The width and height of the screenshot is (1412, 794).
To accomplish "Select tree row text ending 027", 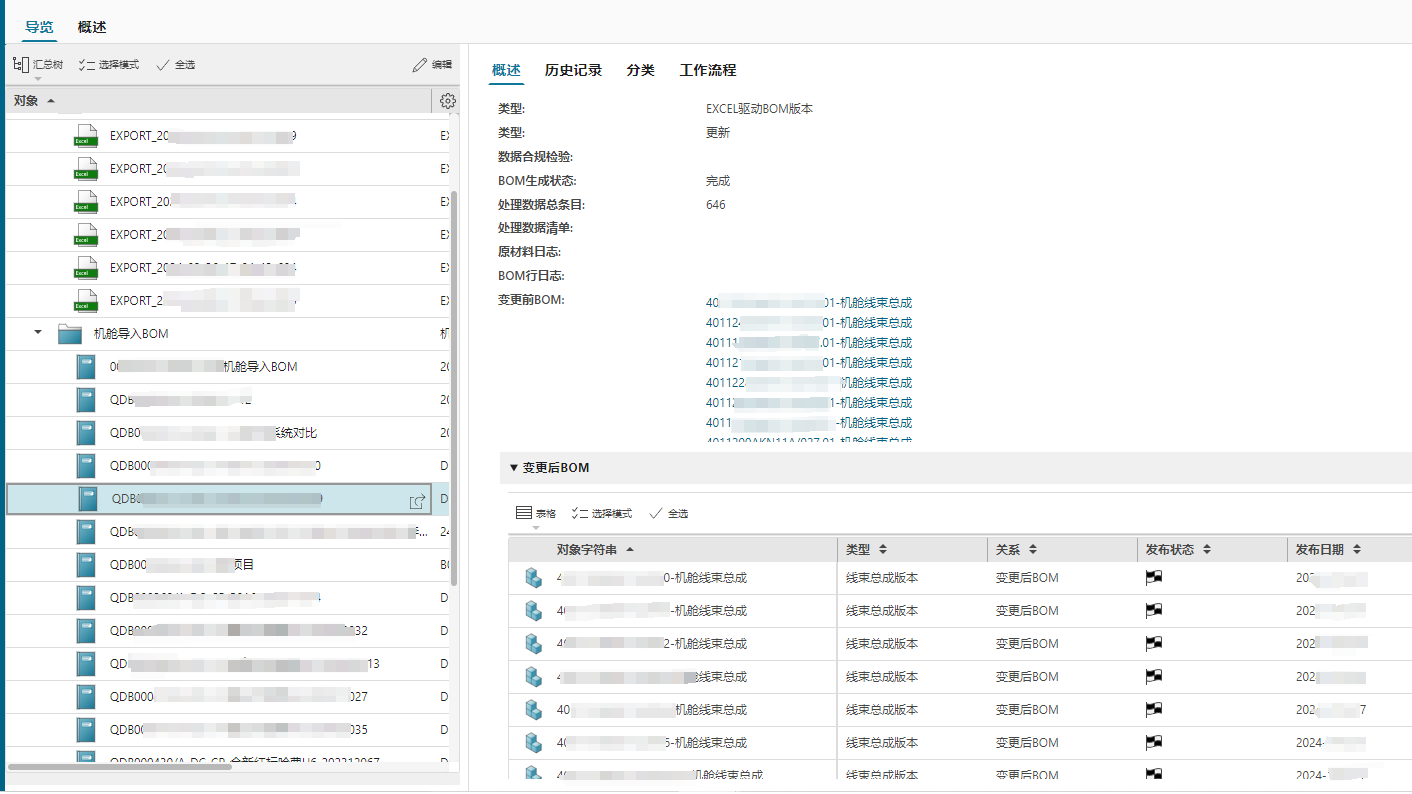I will 239,697.
